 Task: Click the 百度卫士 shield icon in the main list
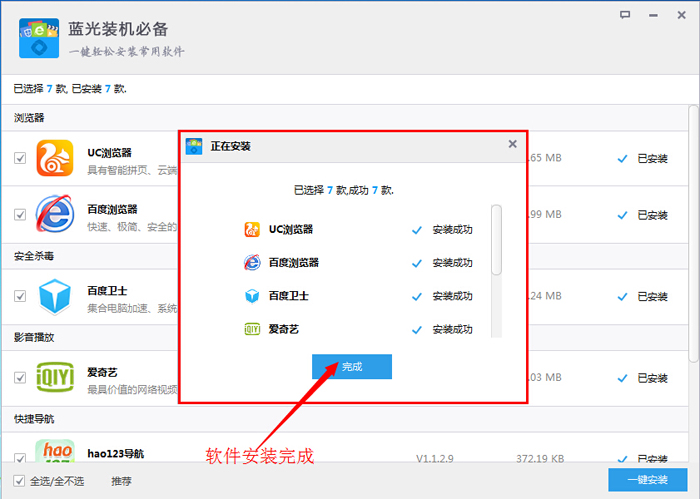pyautogui.click(x=55, y=297)
